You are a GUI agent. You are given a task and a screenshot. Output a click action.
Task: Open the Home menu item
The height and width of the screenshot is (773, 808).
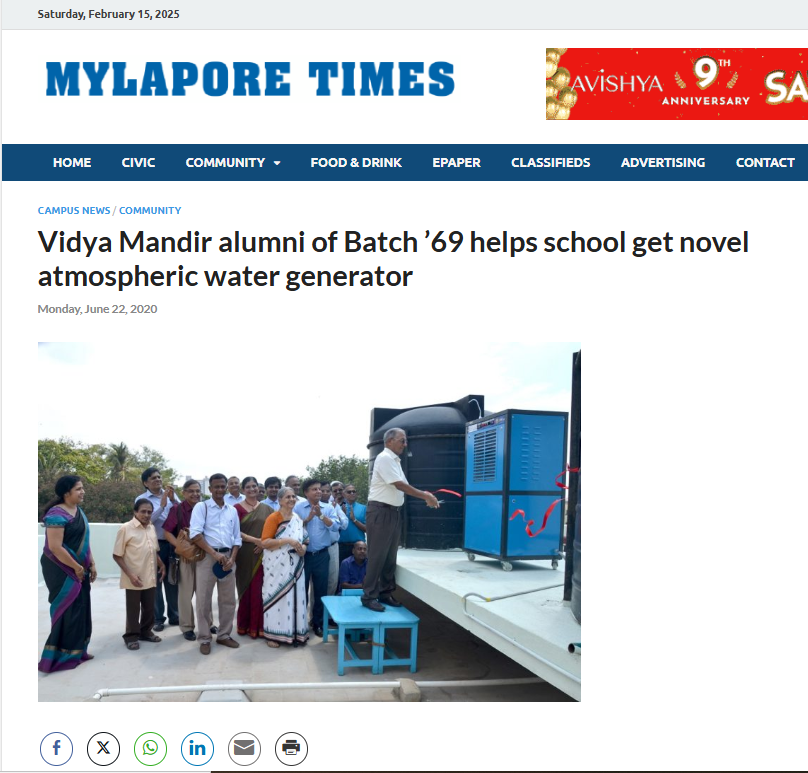point(72,162)
